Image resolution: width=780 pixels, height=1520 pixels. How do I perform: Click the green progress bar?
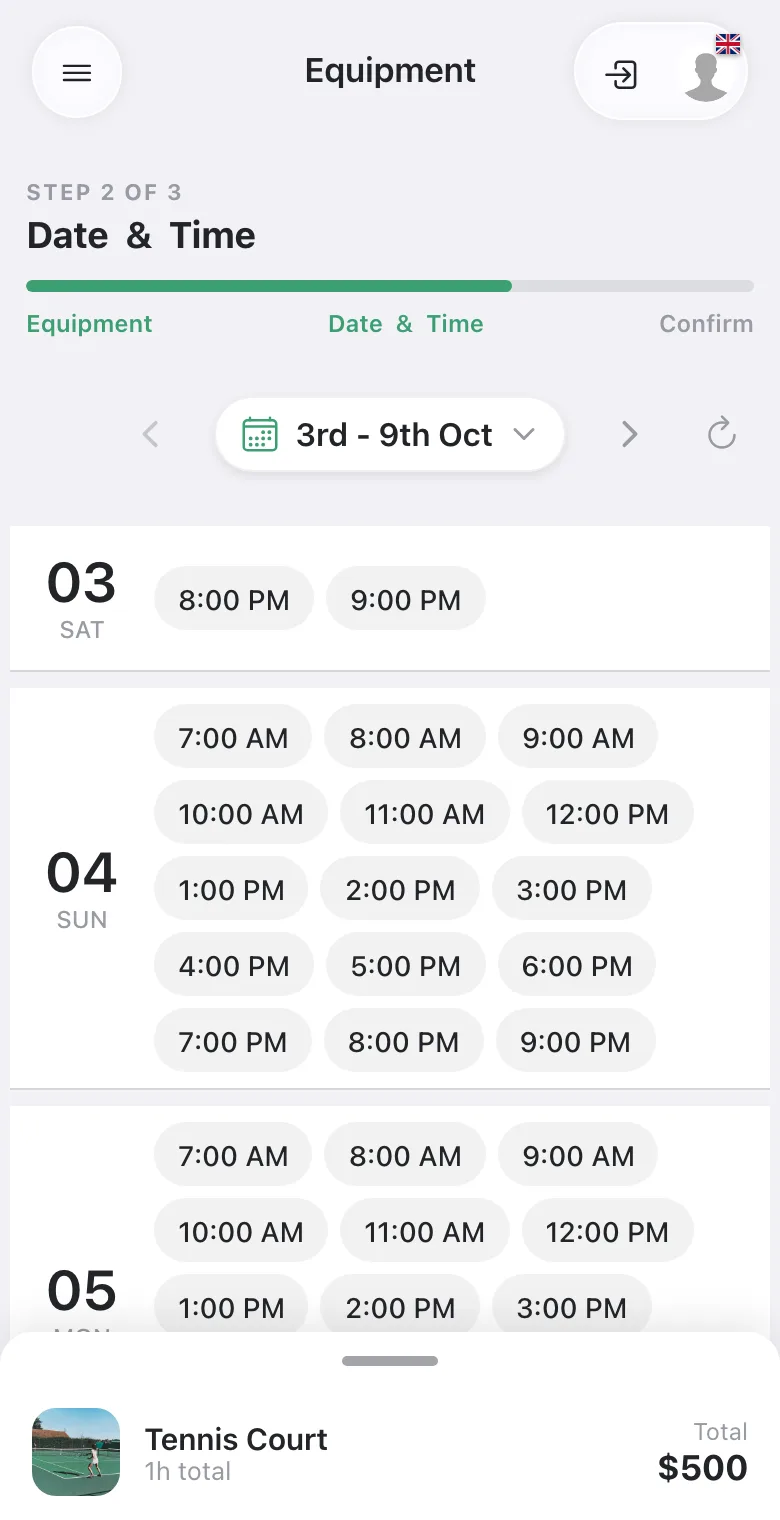tap(269, 286)
